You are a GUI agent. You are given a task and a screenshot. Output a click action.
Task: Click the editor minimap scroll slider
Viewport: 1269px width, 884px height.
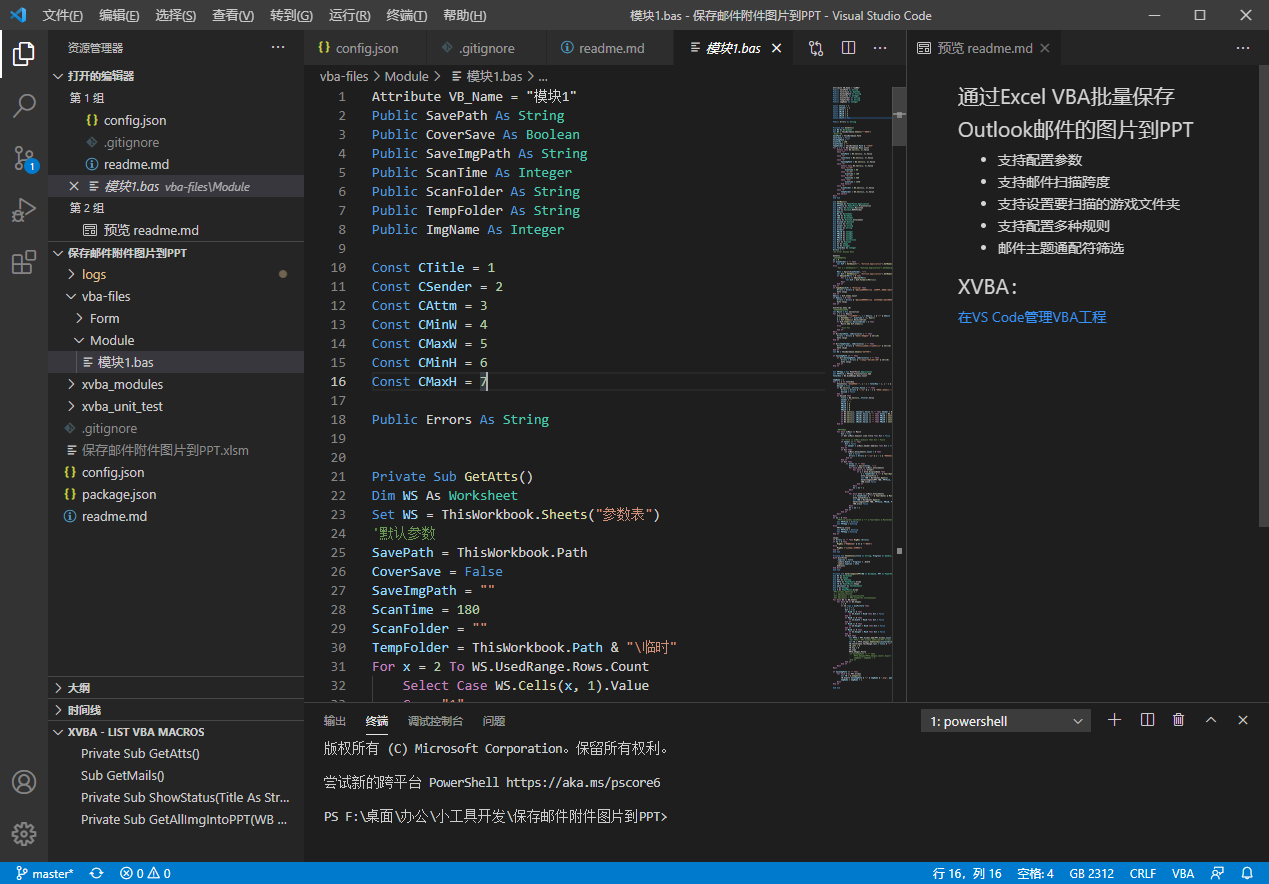(x=900, y=116)
